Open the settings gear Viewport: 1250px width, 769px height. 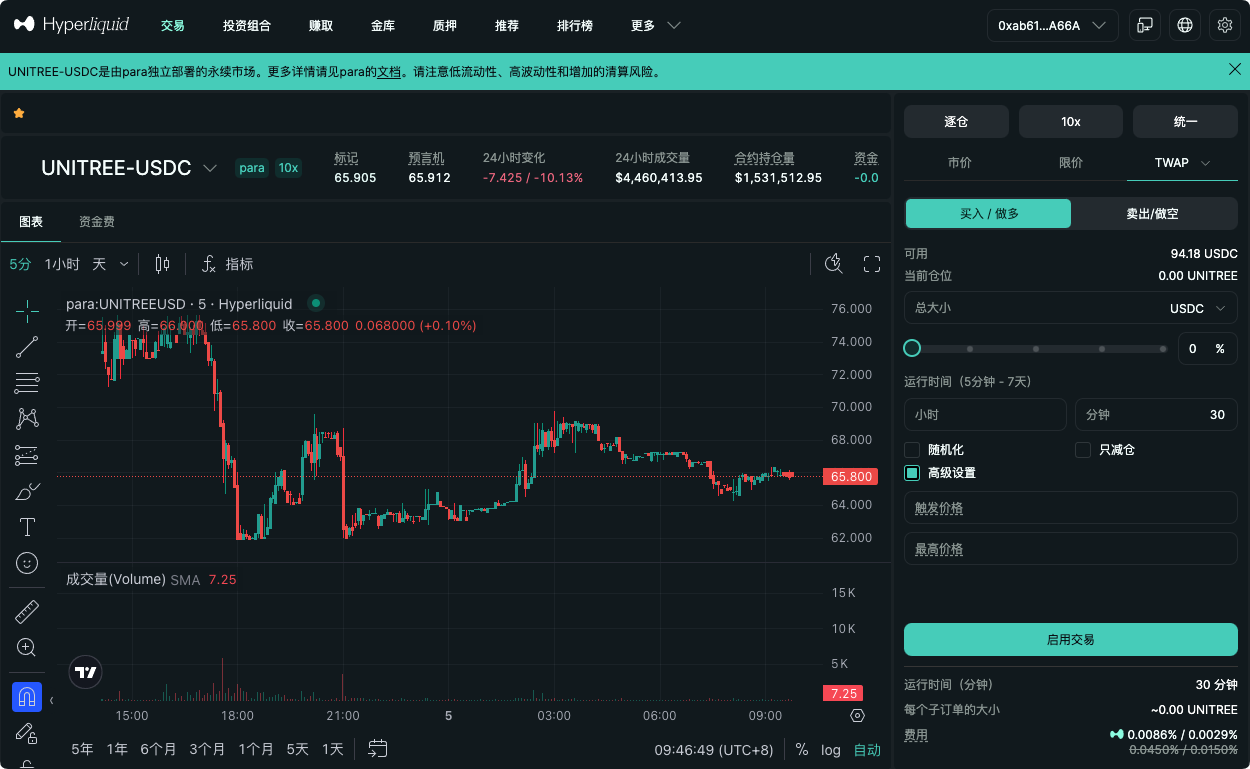tap(1225, 26)
